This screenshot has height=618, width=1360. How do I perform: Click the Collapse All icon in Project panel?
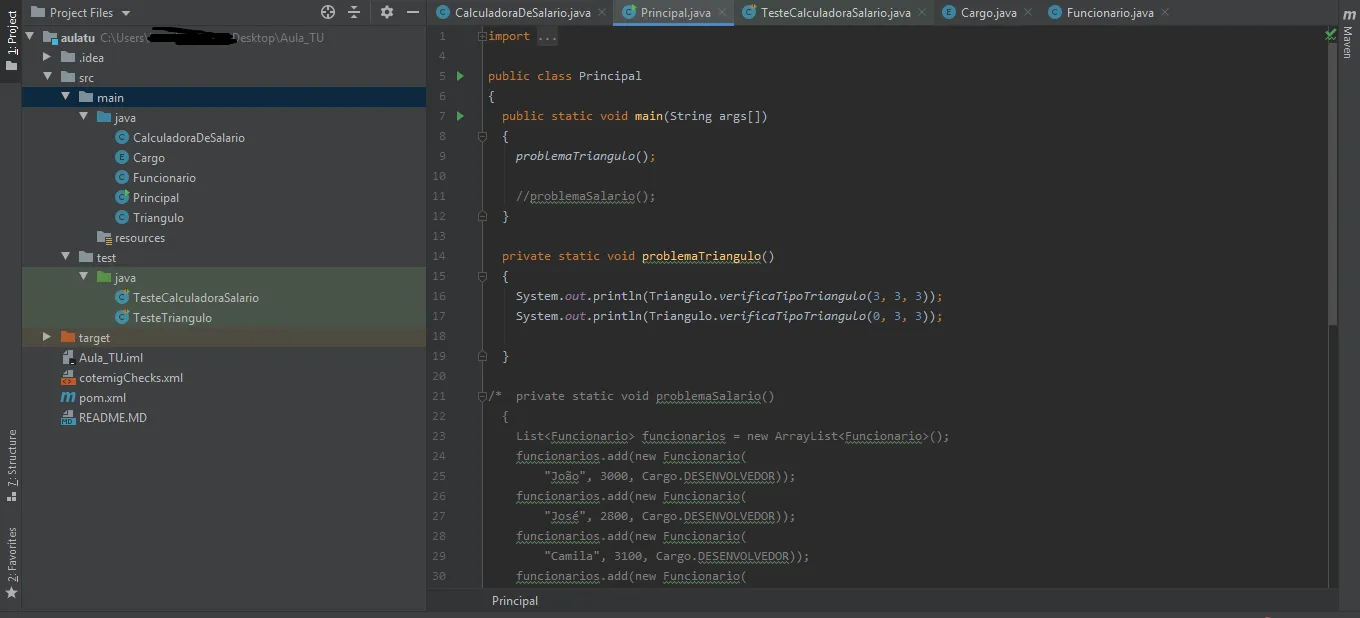point(354,12)
